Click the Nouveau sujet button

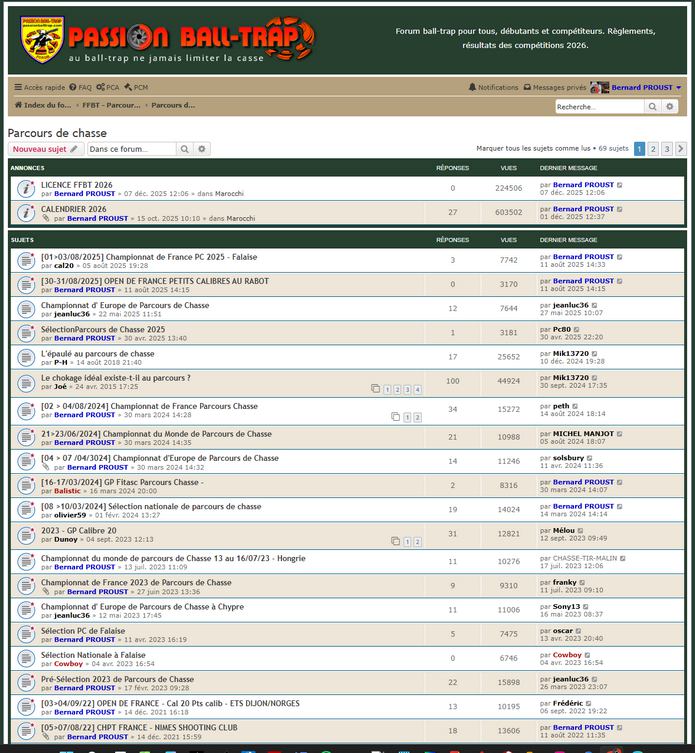coord(46,149)
